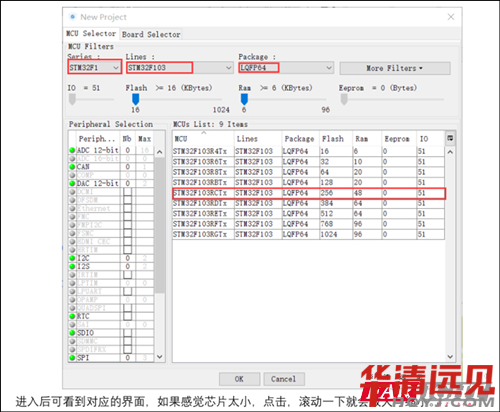Screen dimensions: 500x412
Task: Click the gray status dot beside LPTIM
Action: pyautogui.click(x=72, y=283)
